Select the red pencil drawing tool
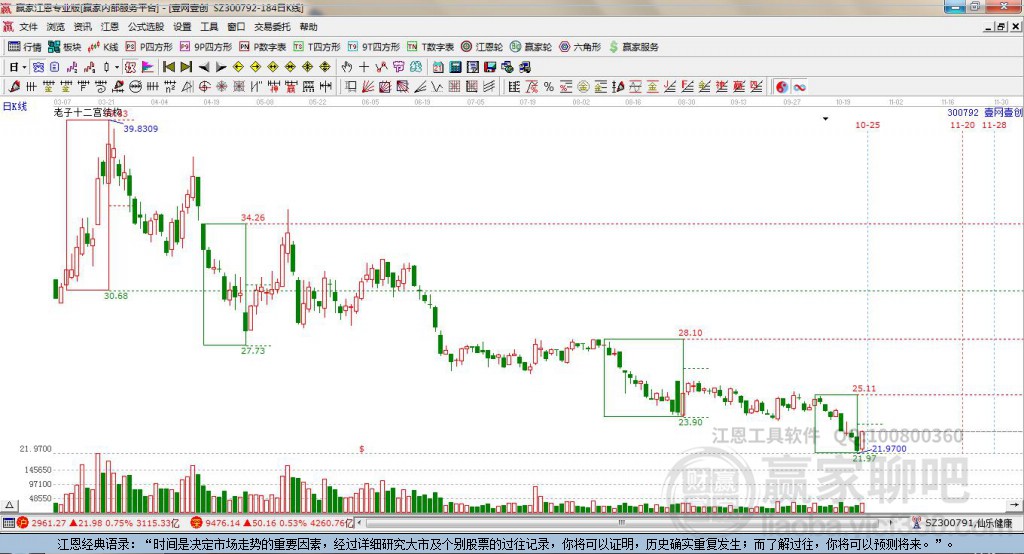1024x554 pixels. [x=14, y=86]
